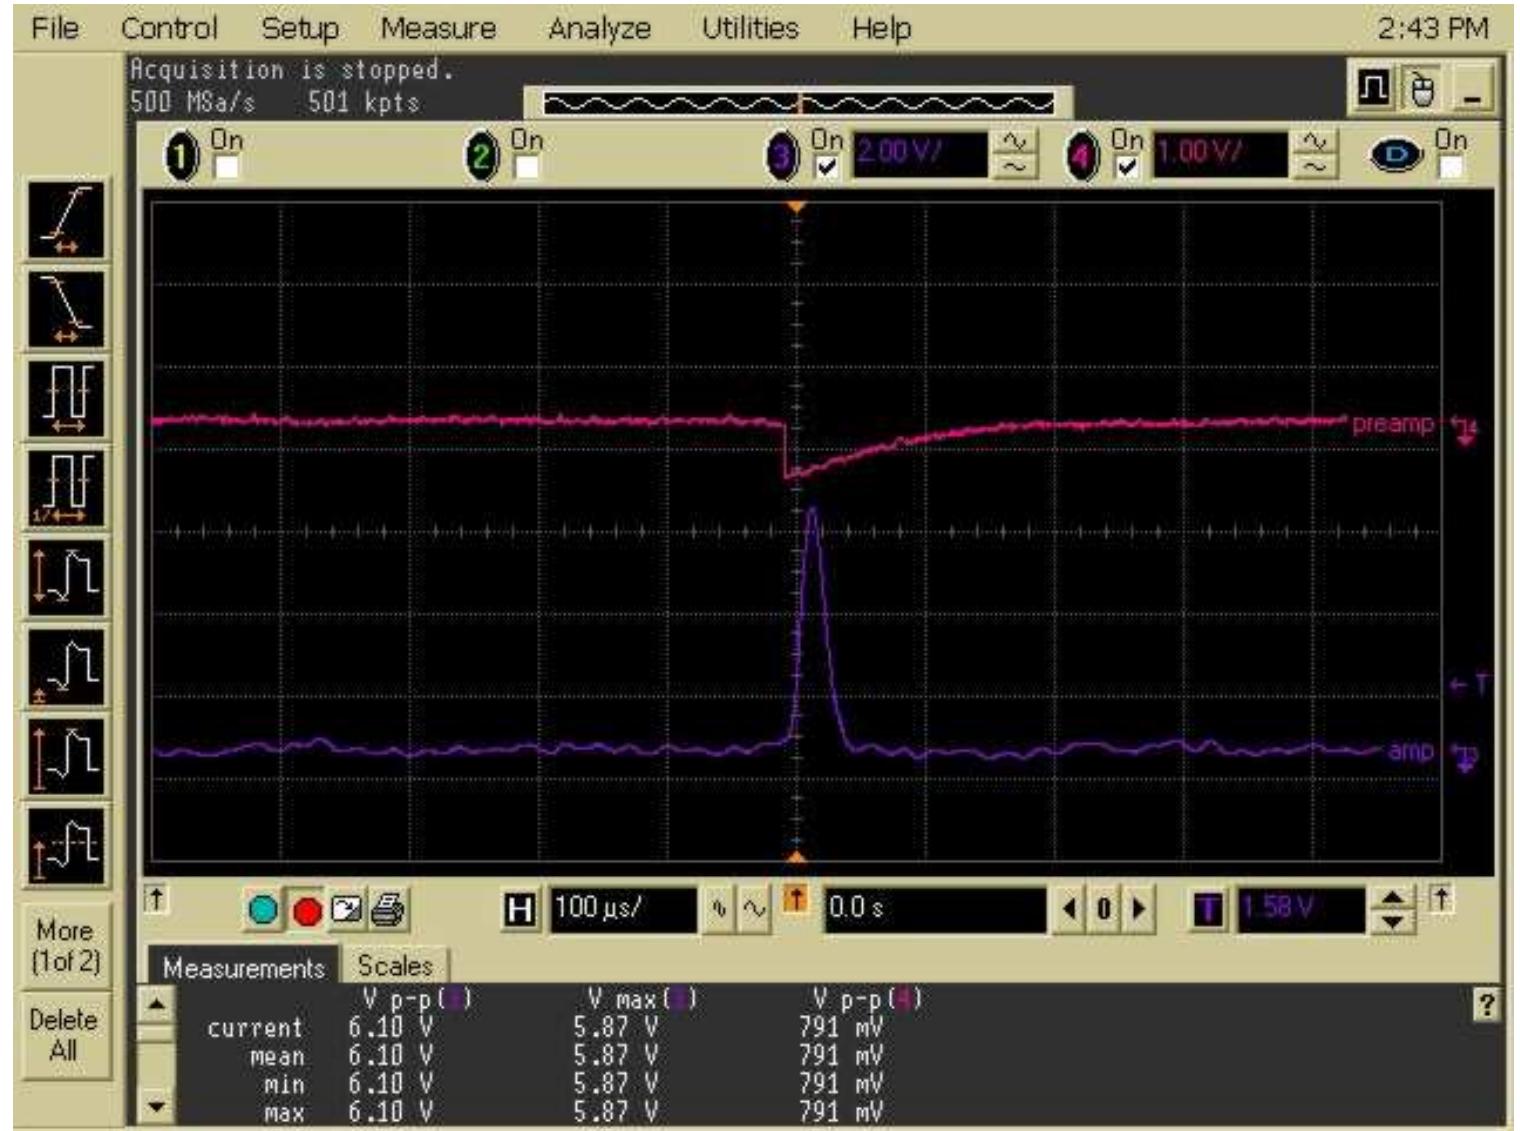The image size is (1520, 1131).
Task: Decrease channel 4 vertical scale
Action: pyautogui.click(x=1314, y=167)
